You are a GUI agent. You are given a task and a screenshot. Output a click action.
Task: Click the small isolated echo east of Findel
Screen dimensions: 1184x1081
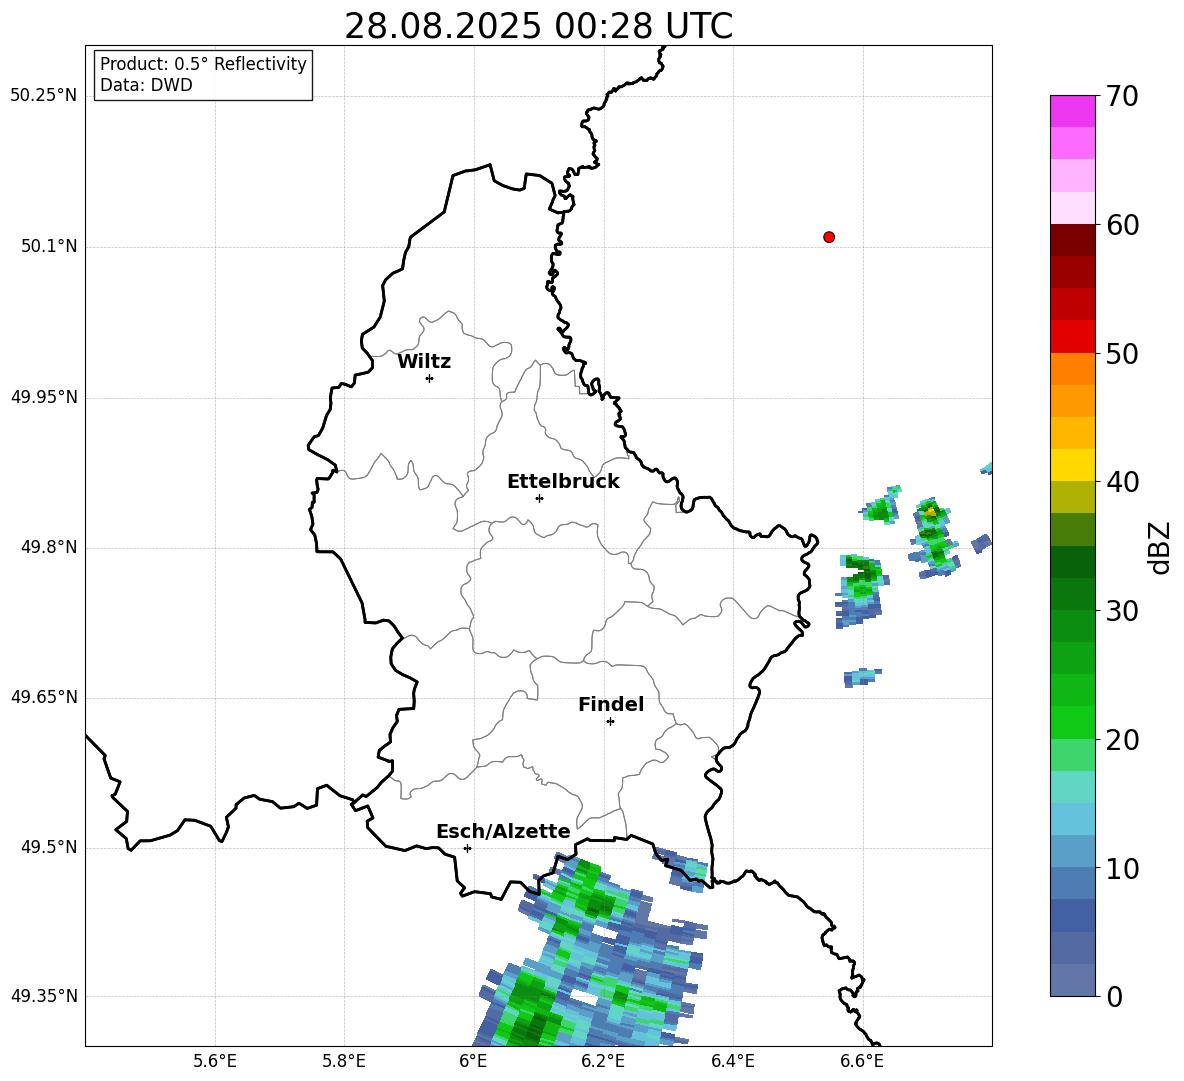pyautogui.click(x=862, y=676)
